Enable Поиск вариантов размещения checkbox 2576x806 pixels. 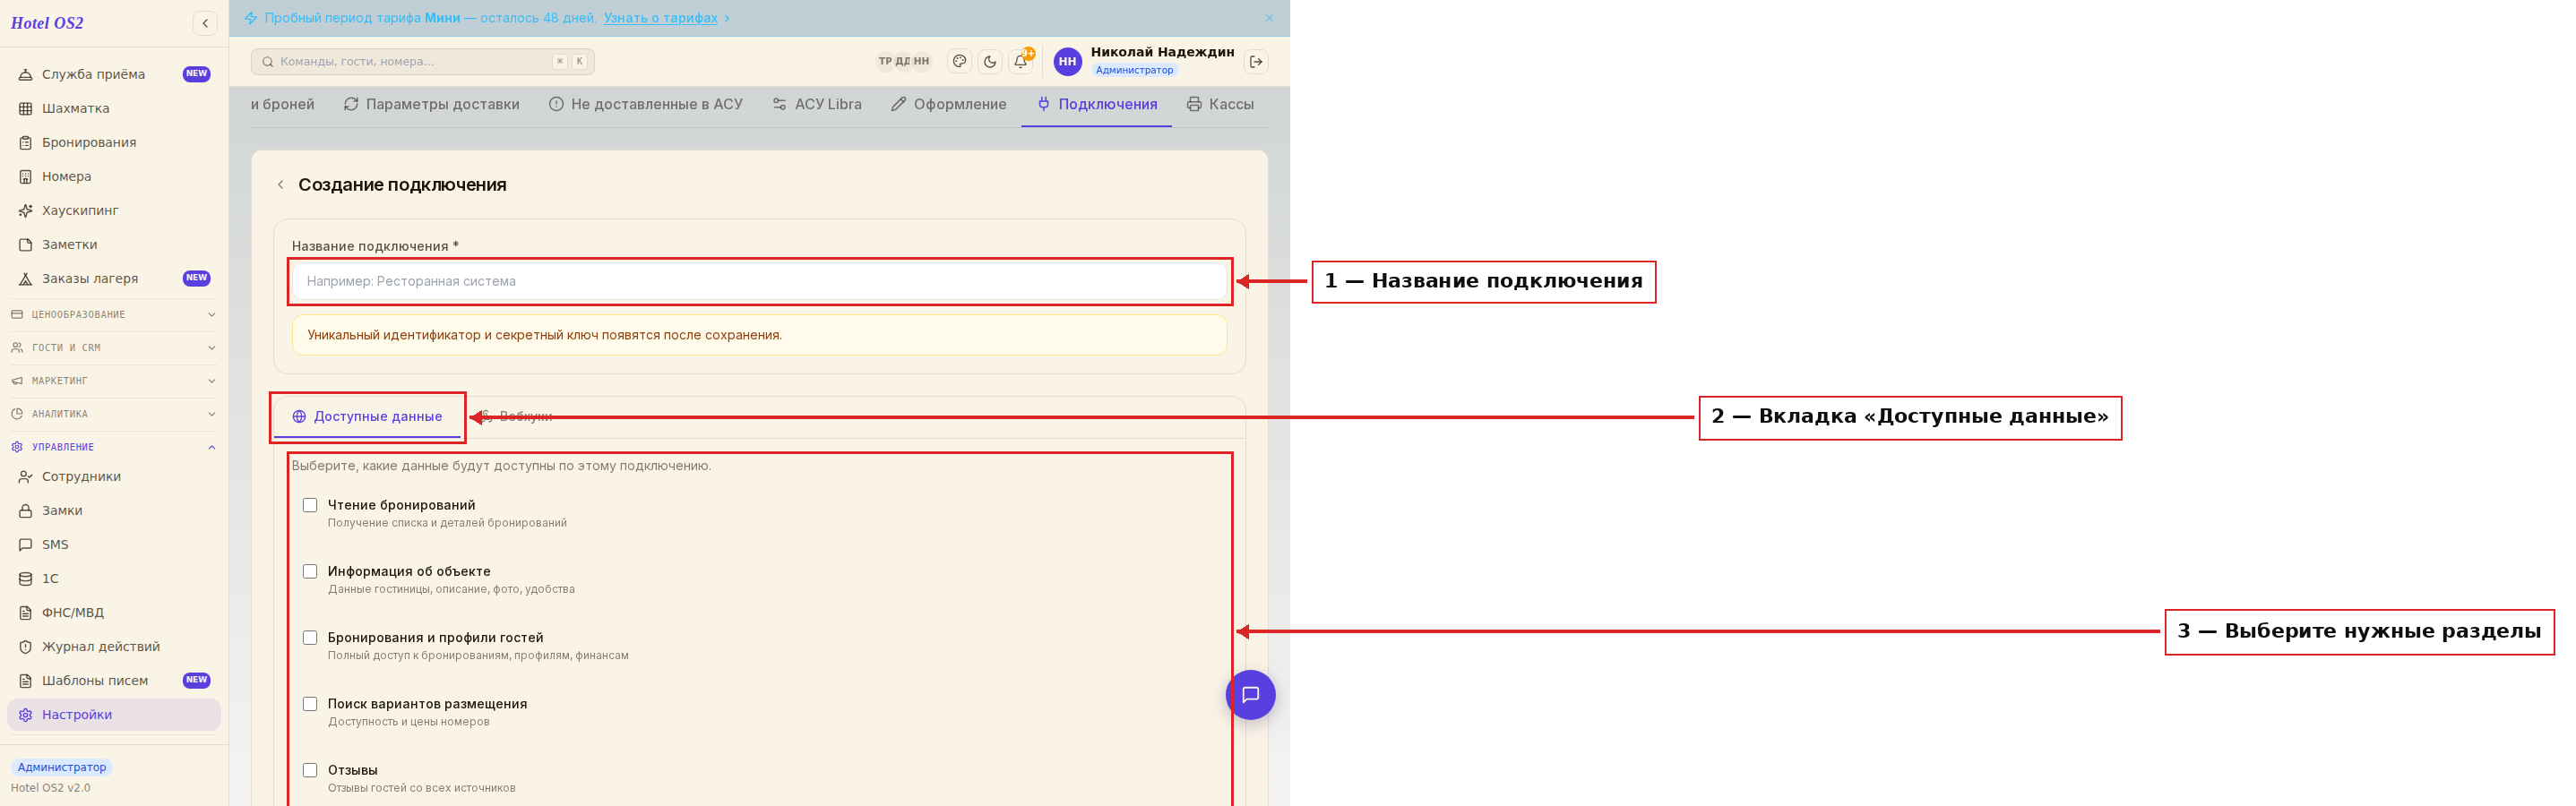310,703
